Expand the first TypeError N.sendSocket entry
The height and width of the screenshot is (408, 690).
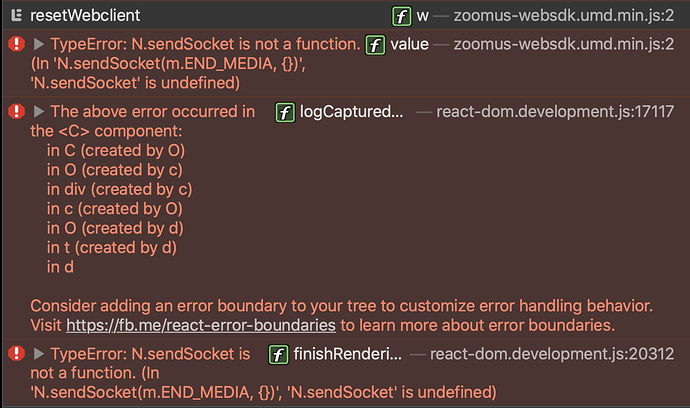[x=39, y=44]
